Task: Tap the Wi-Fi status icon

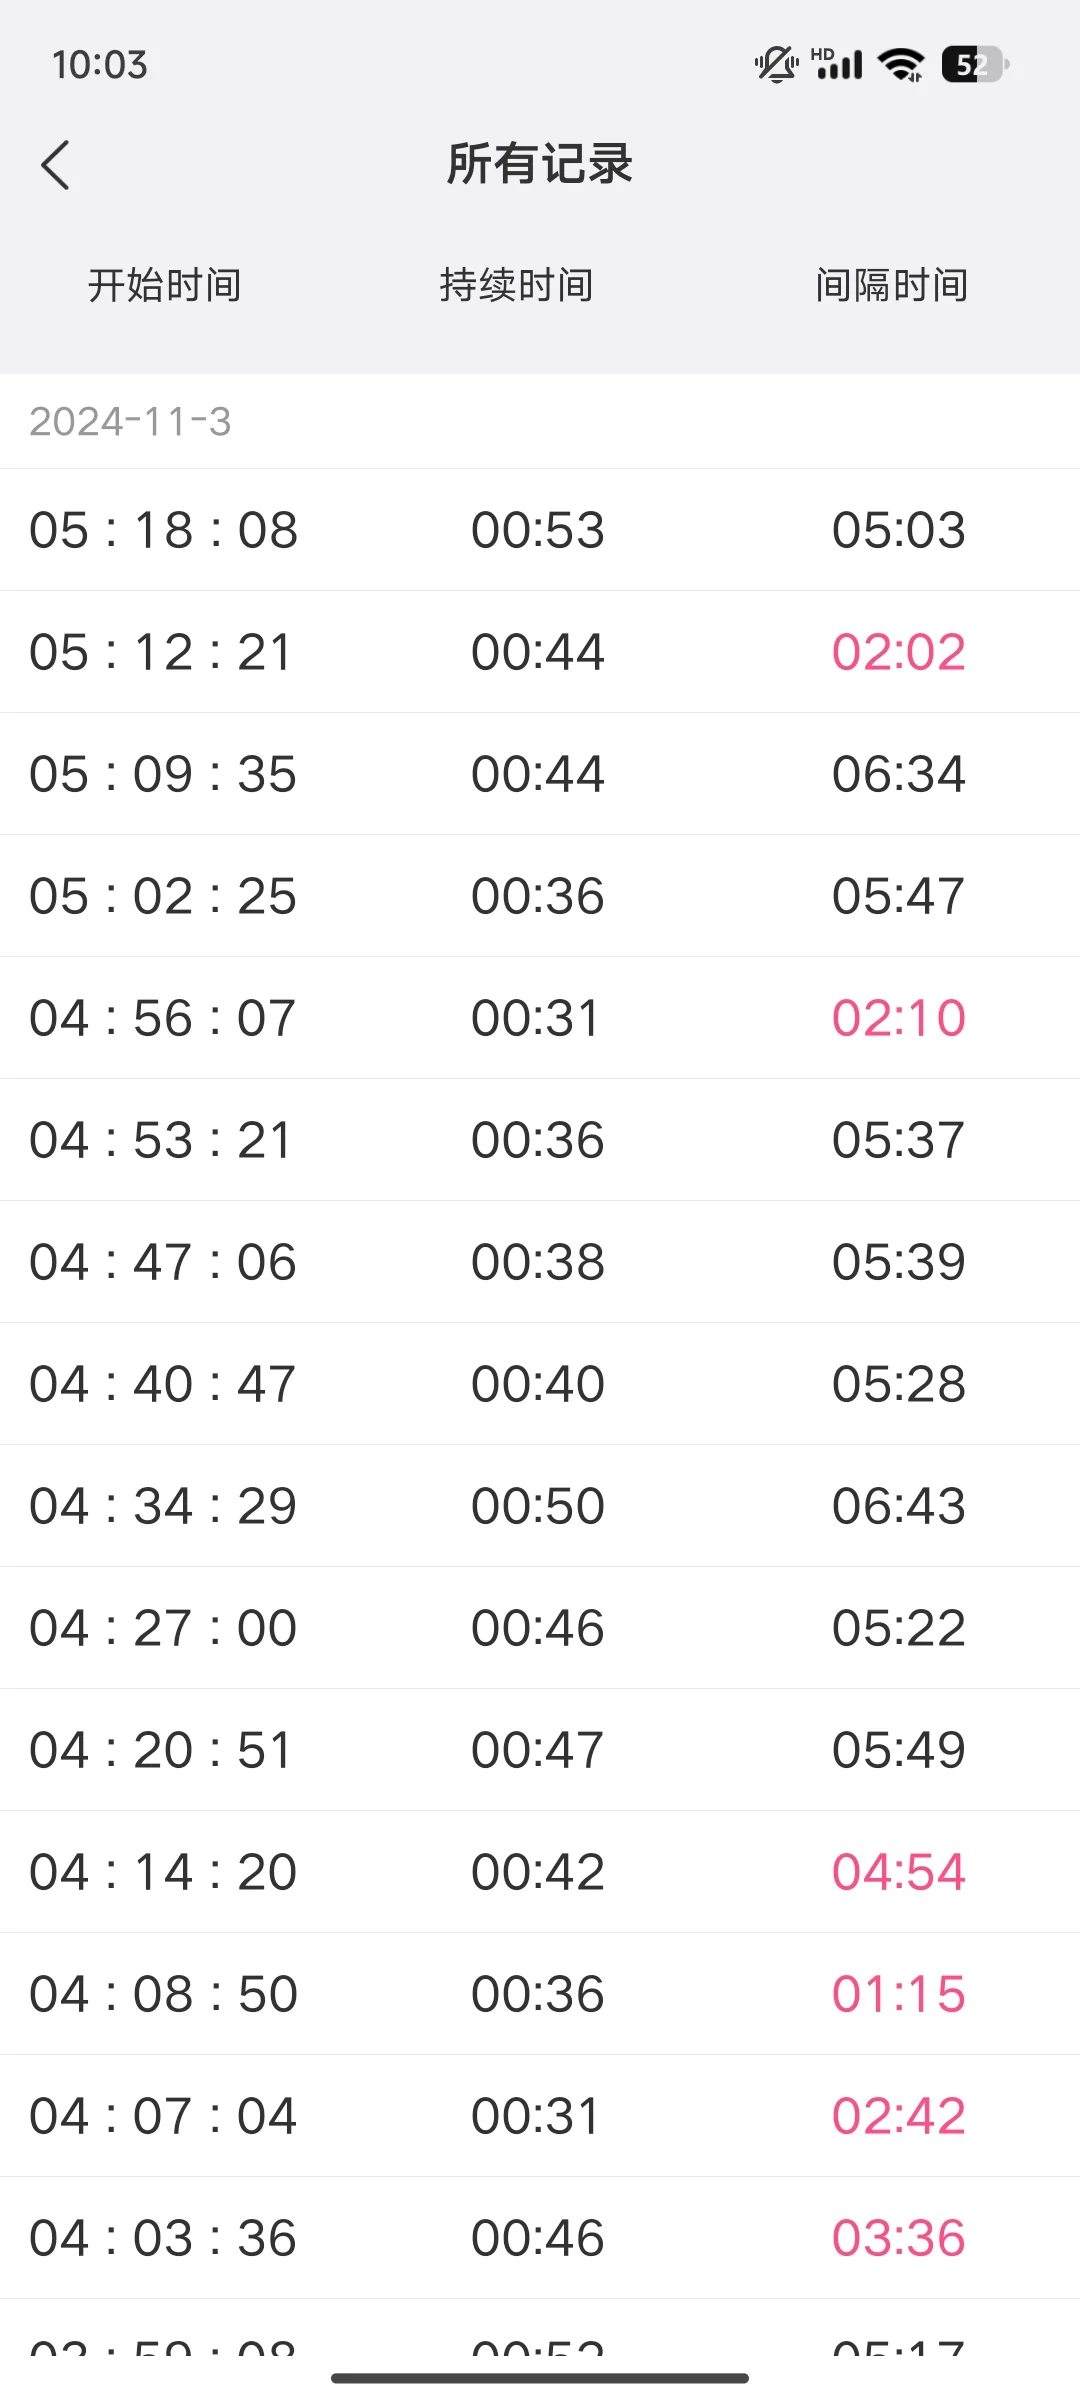Action: pos(900,65)
